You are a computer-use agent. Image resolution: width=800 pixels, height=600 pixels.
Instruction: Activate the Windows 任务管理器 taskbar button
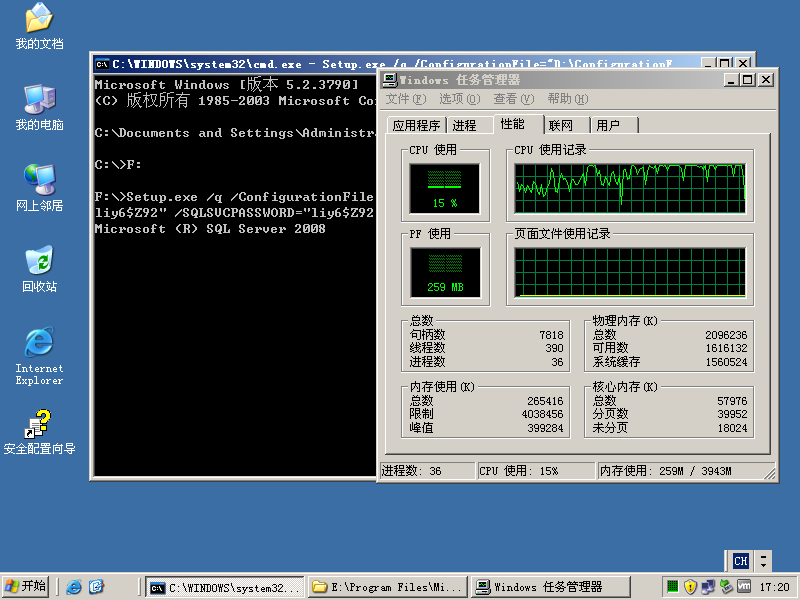click(x=551, y=587)
